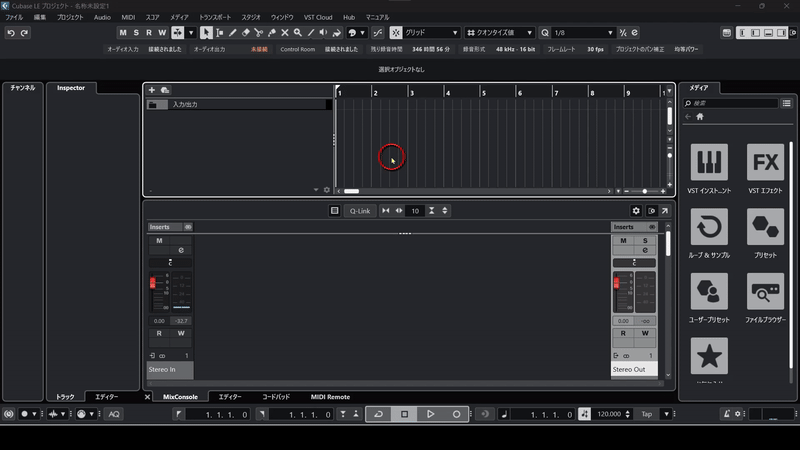The image size is (800, 450).
Task: Click the AQ button in transport
Action: pos(114,414)
